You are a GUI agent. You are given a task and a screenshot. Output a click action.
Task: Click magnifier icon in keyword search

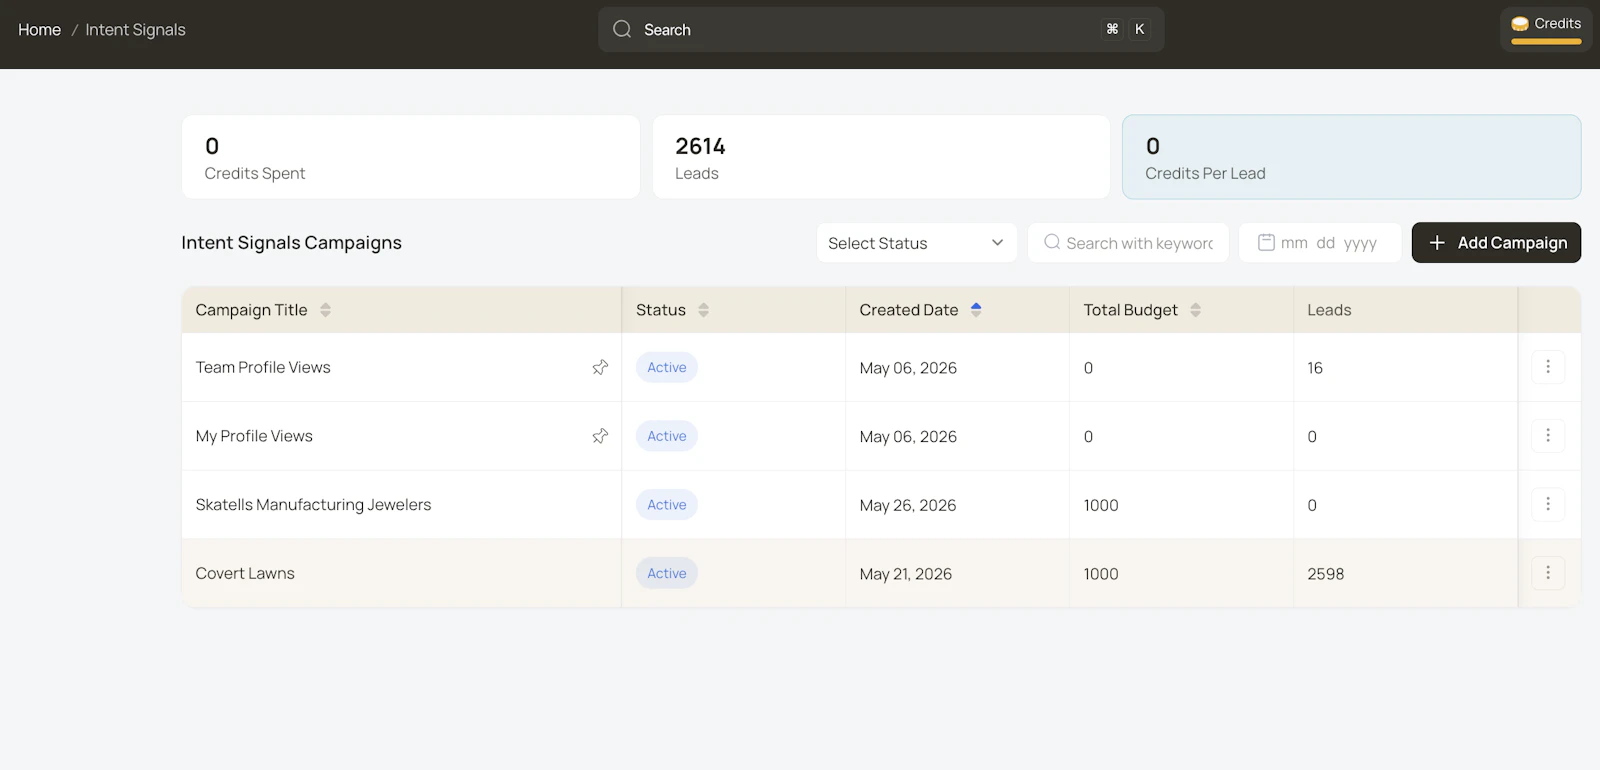tap(1052, 242)
